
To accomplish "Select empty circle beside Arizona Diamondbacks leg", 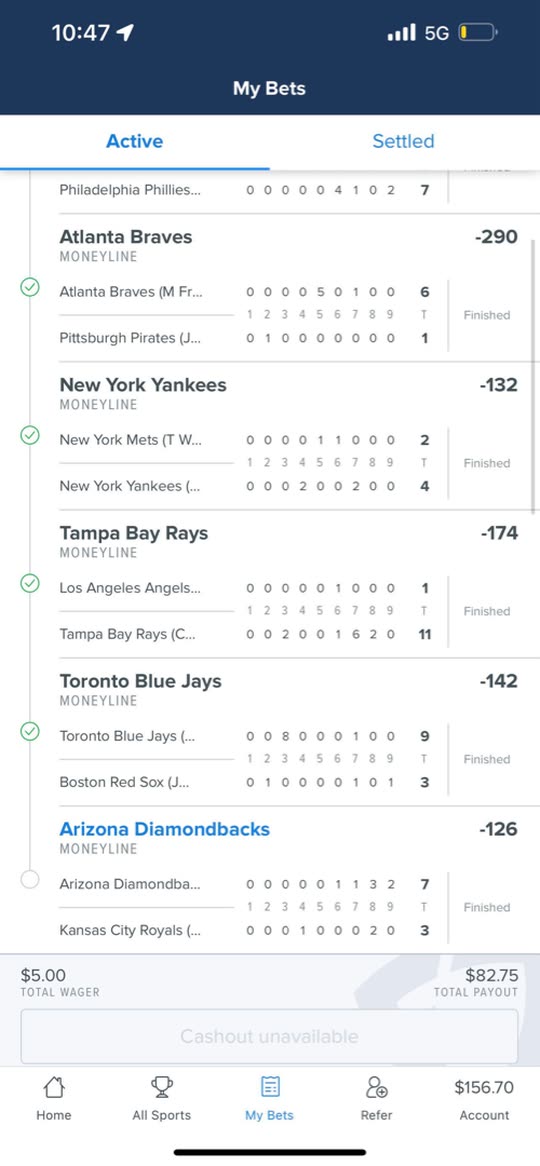I will point(30,880).
